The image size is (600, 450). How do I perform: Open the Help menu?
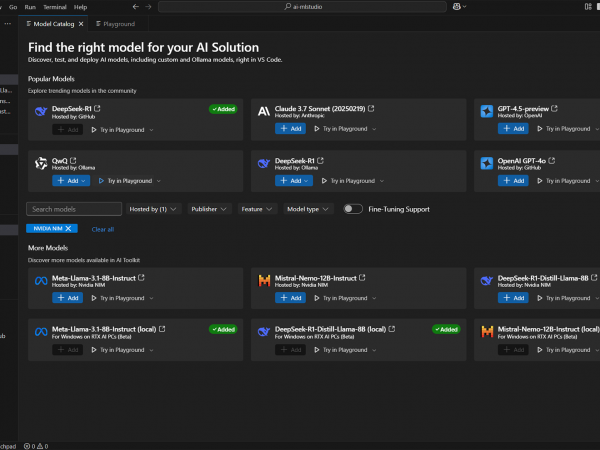click(80, 7)
